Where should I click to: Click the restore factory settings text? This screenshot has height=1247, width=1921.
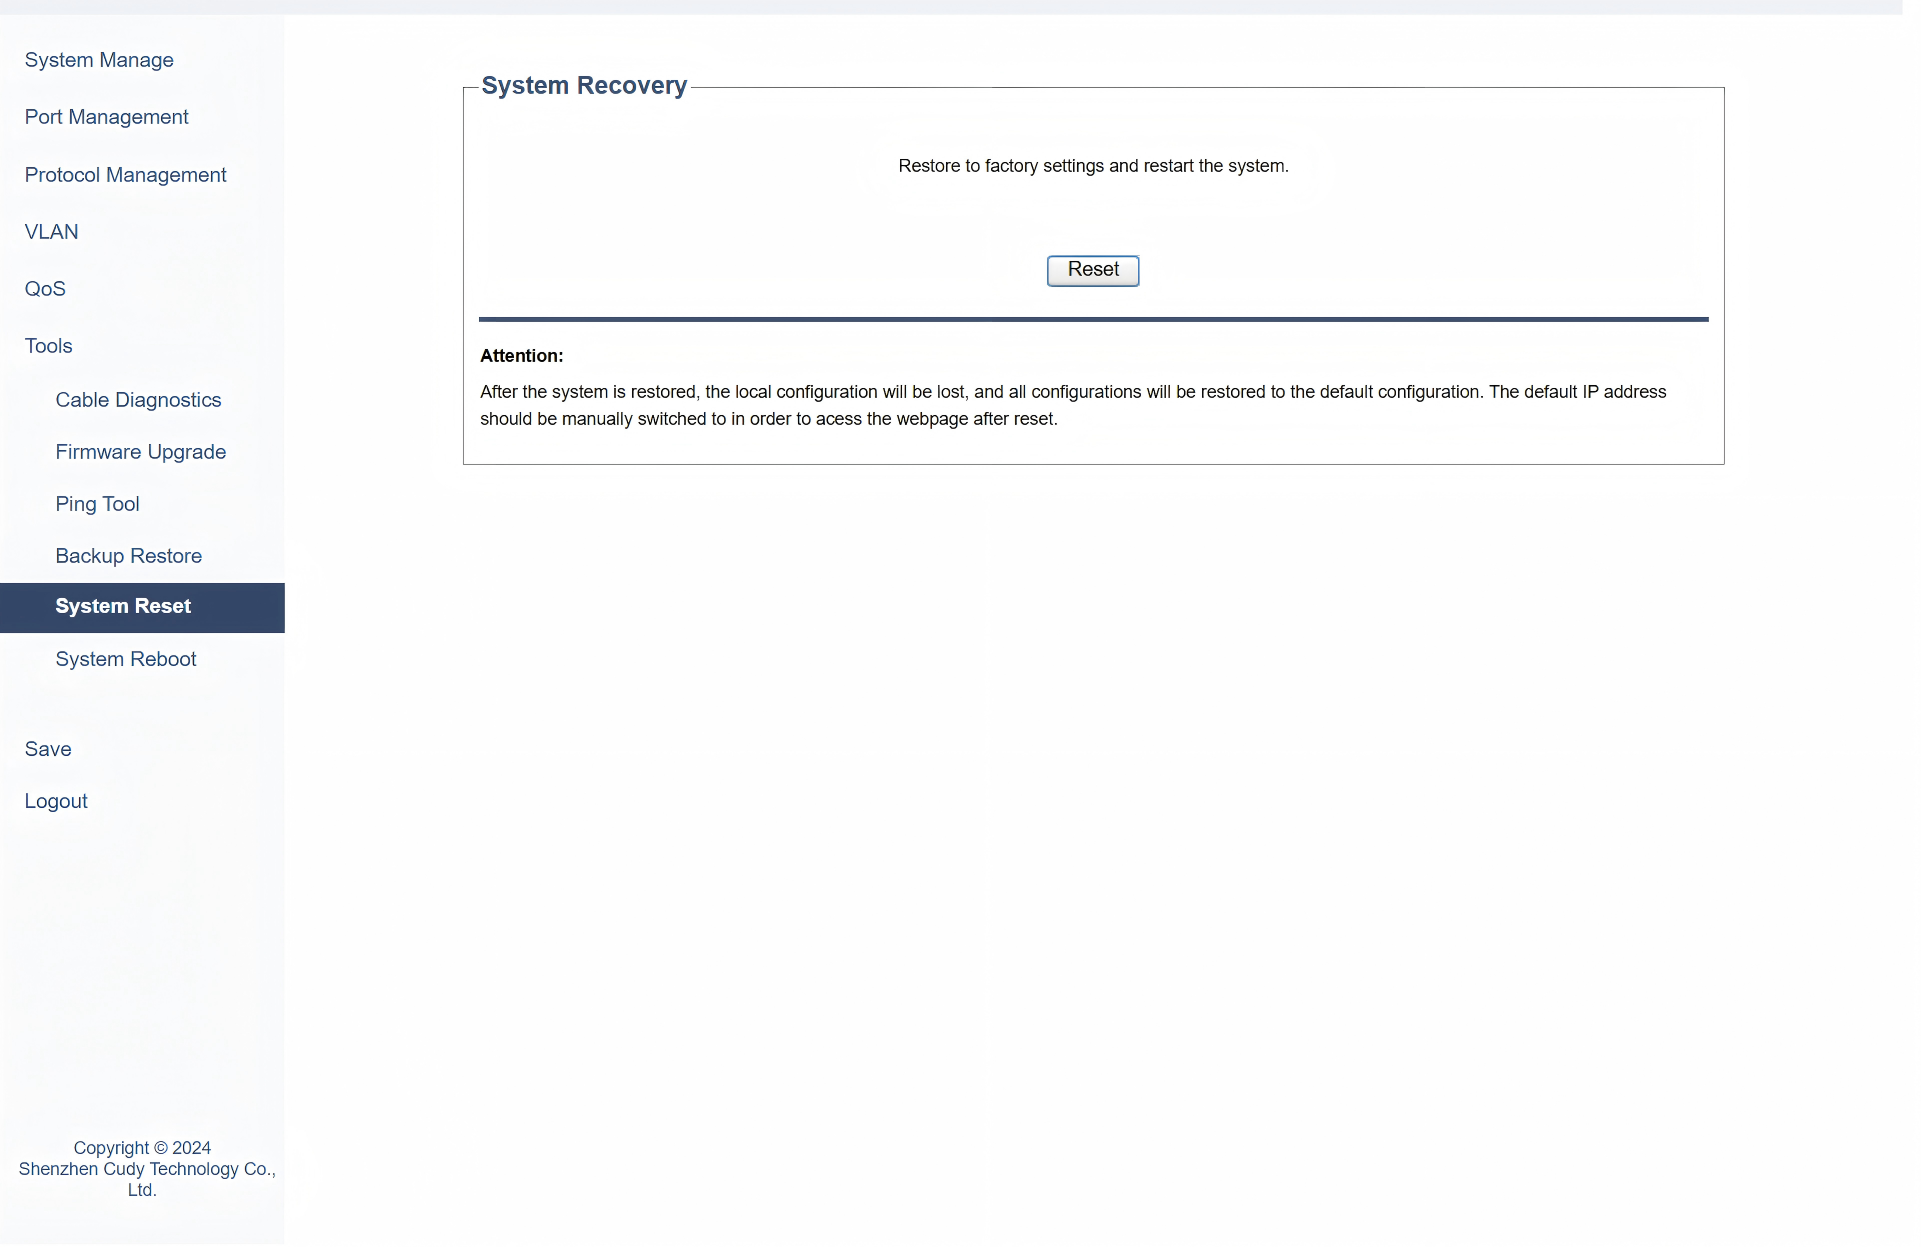(1092, 166)
